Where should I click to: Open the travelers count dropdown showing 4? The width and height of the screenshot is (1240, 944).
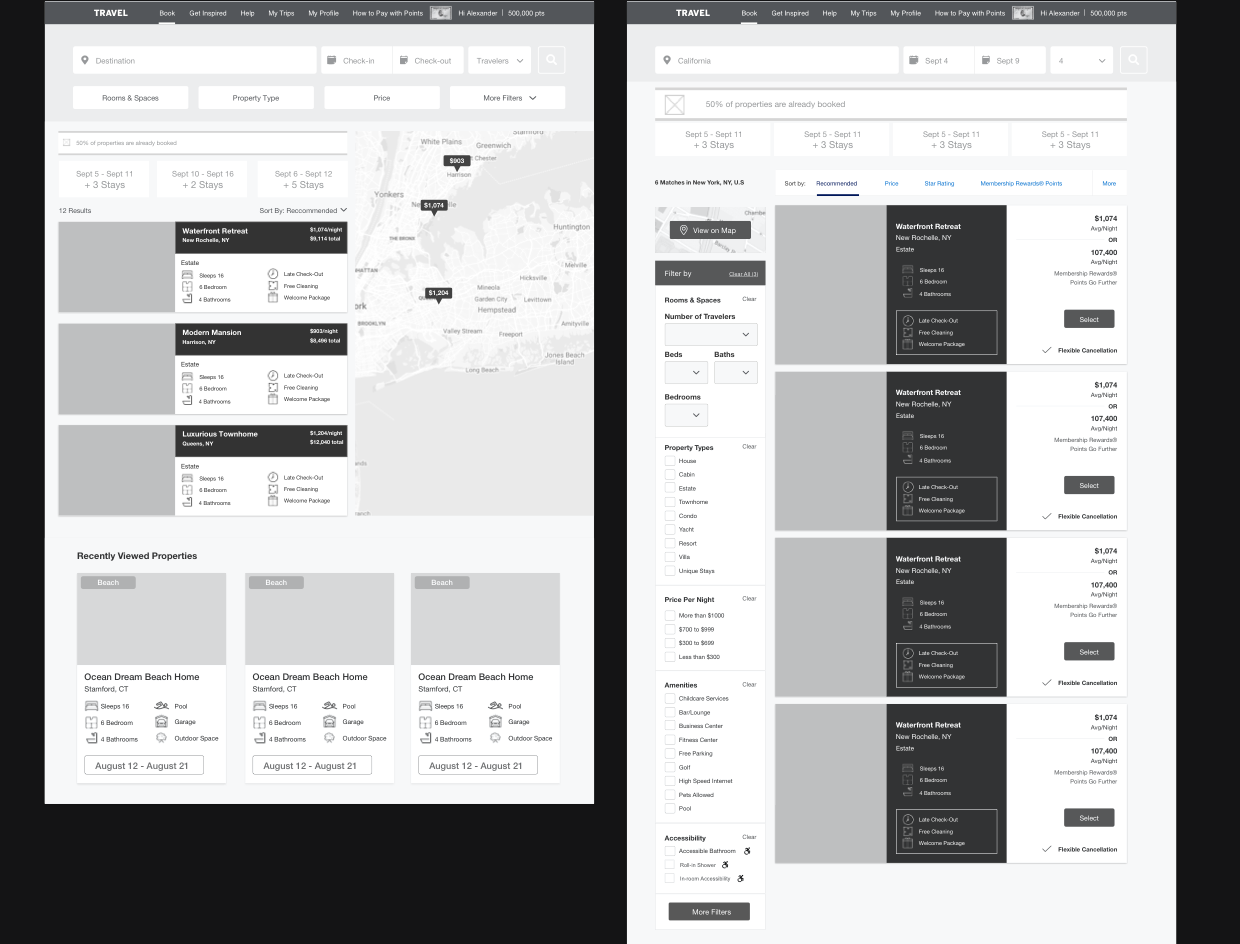click(1081, 60)
